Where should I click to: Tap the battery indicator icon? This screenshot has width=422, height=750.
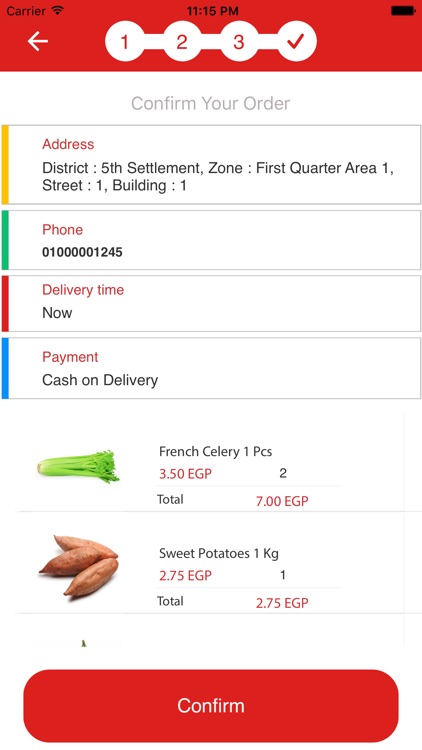point(403,10)
